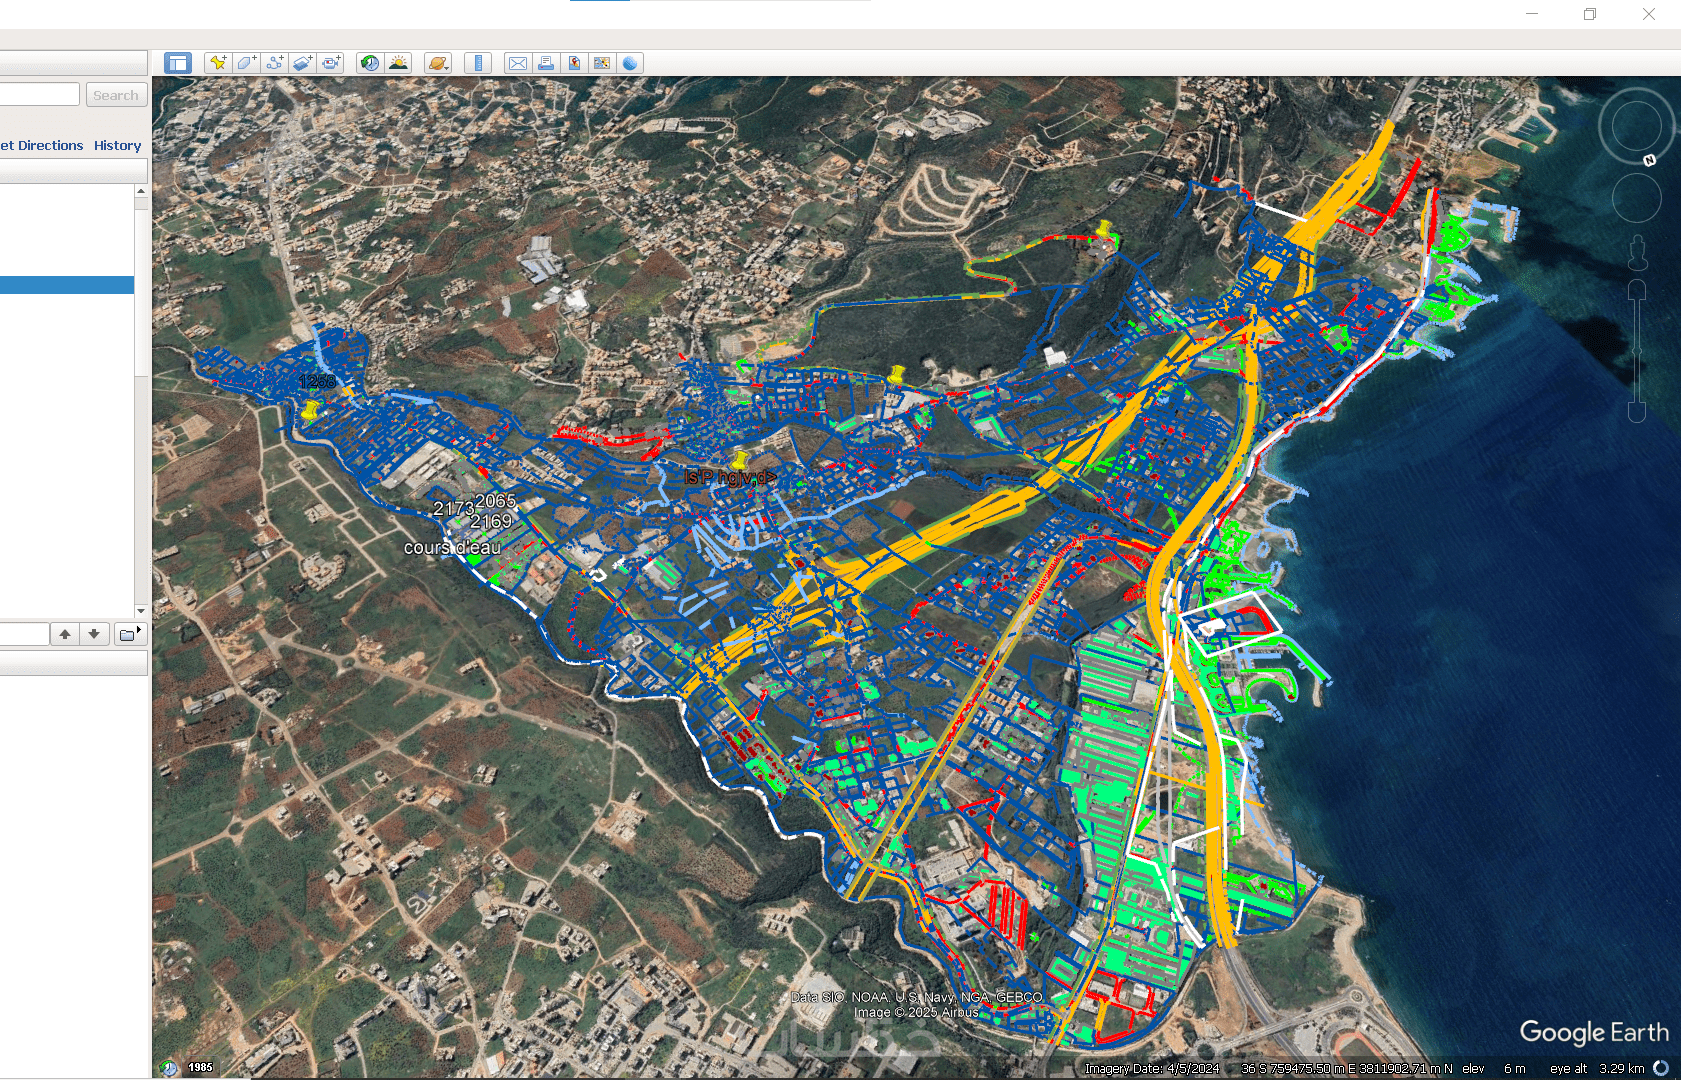Restore down the window
Viewport: 1681px width, 1080px height.
1590,14
